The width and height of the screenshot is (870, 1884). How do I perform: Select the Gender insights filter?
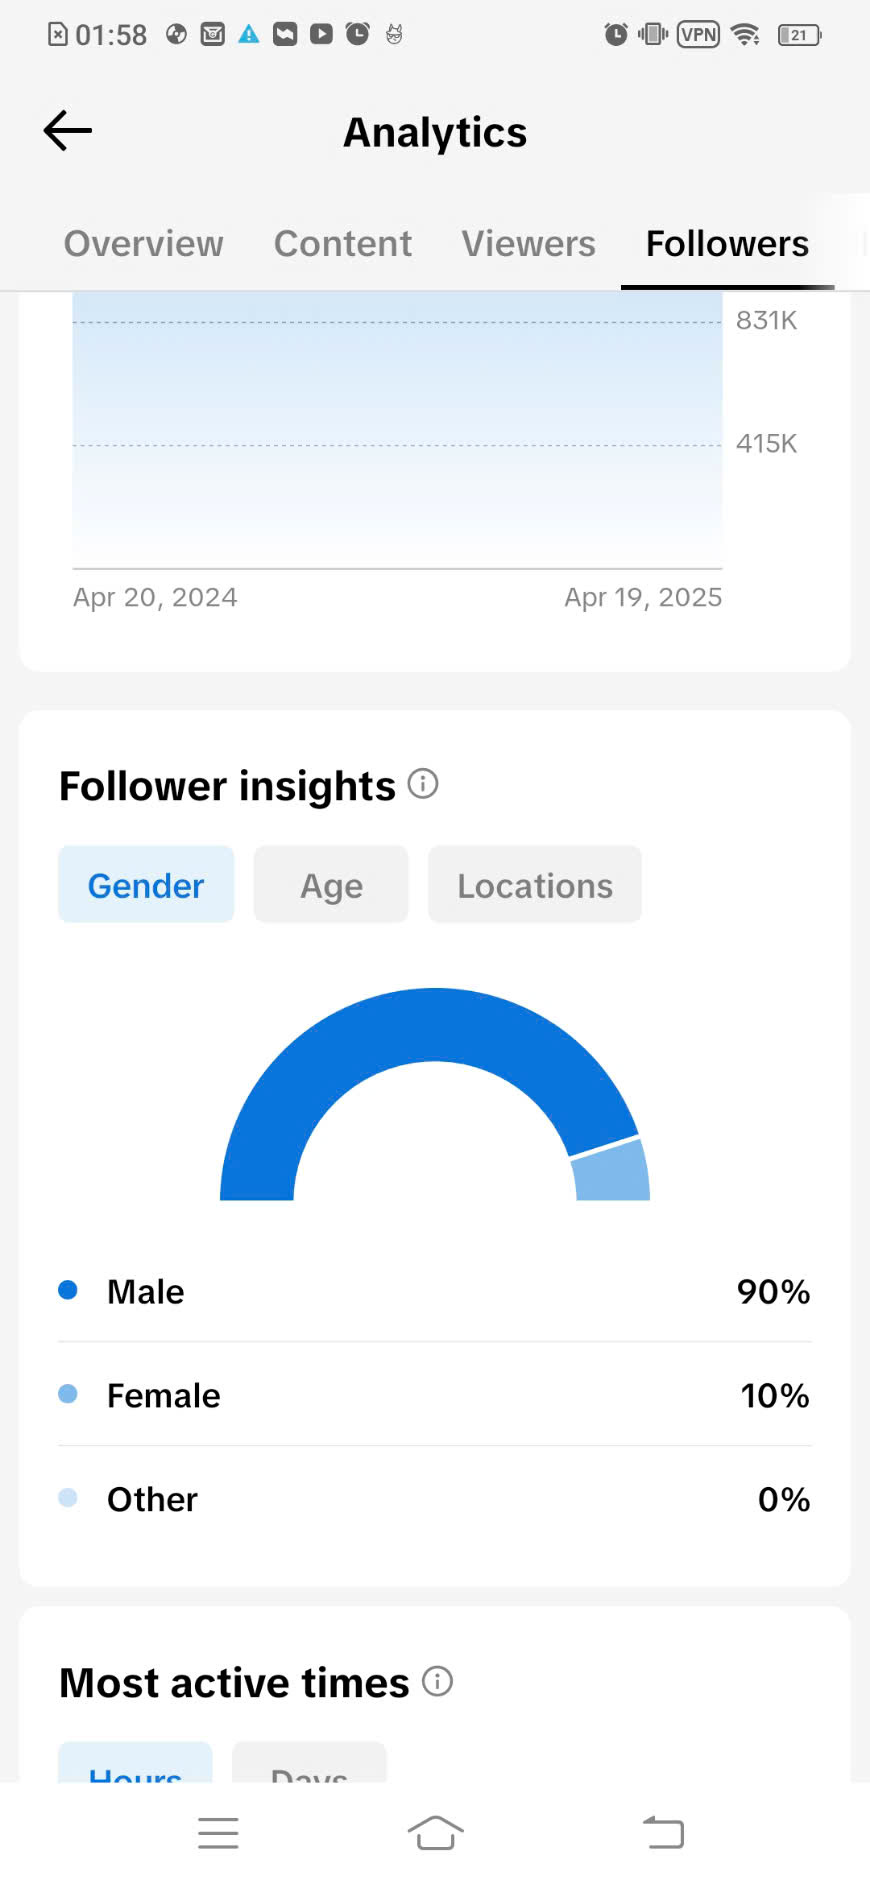point(146,885)
